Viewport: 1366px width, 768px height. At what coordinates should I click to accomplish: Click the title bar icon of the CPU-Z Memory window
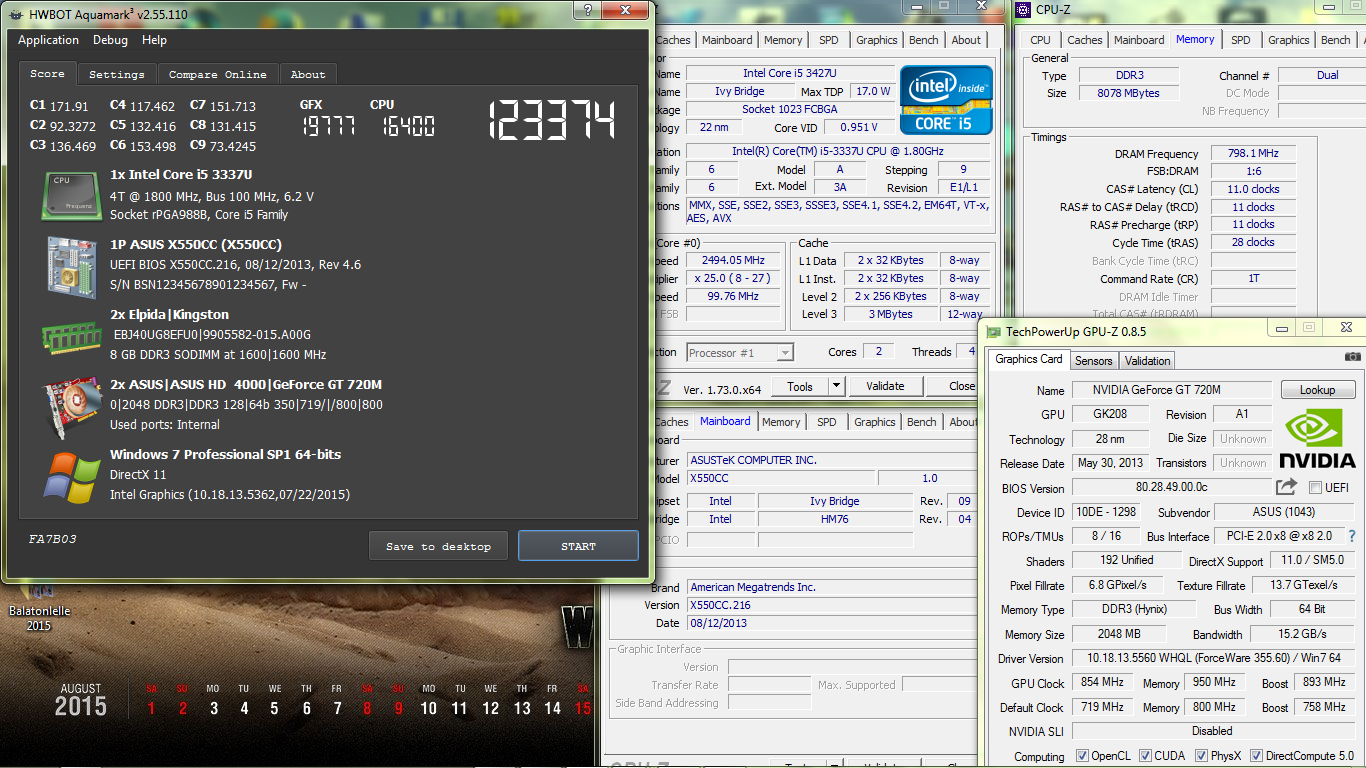[1024, 10]
